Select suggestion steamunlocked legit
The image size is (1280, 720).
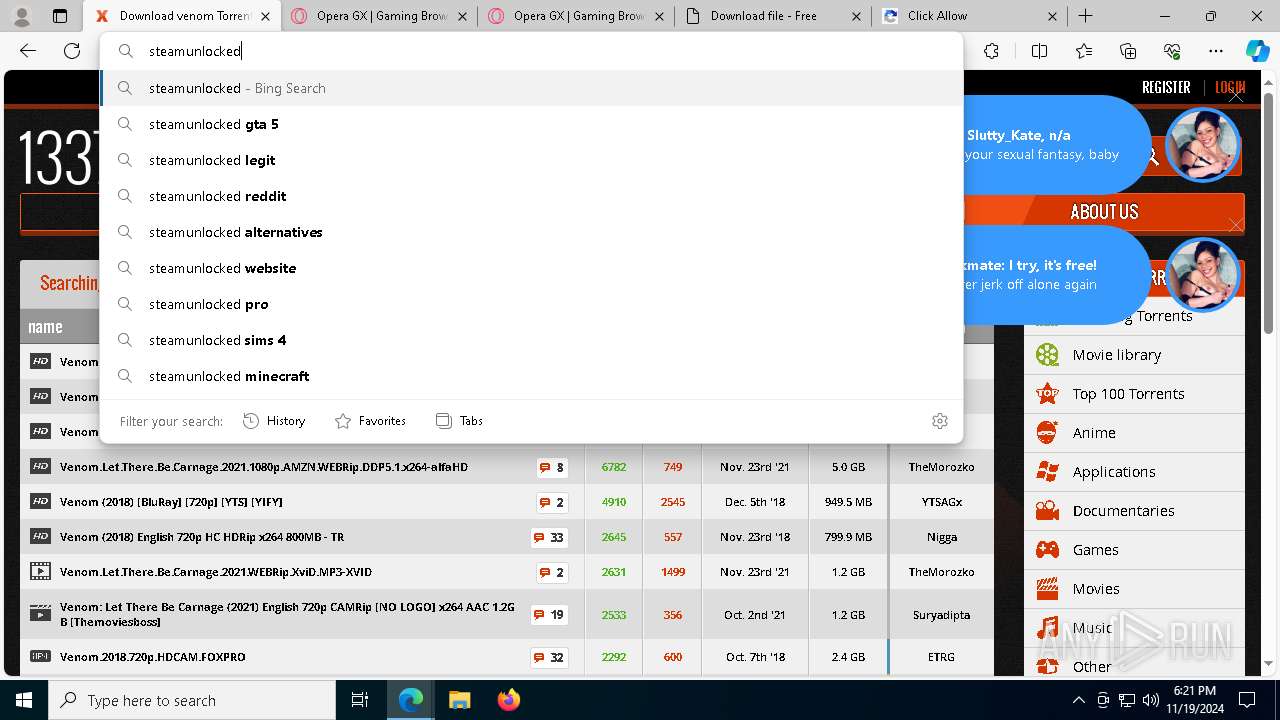point(531,160)
